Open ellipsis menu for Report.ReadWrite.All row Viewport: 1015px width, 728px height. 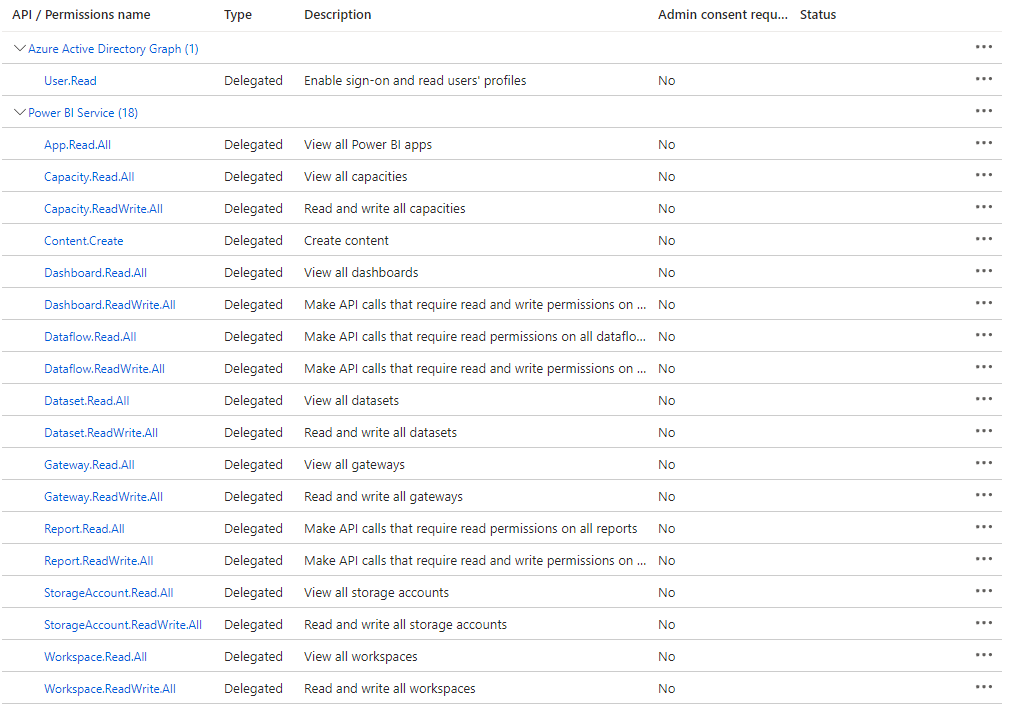click(983, 559)
